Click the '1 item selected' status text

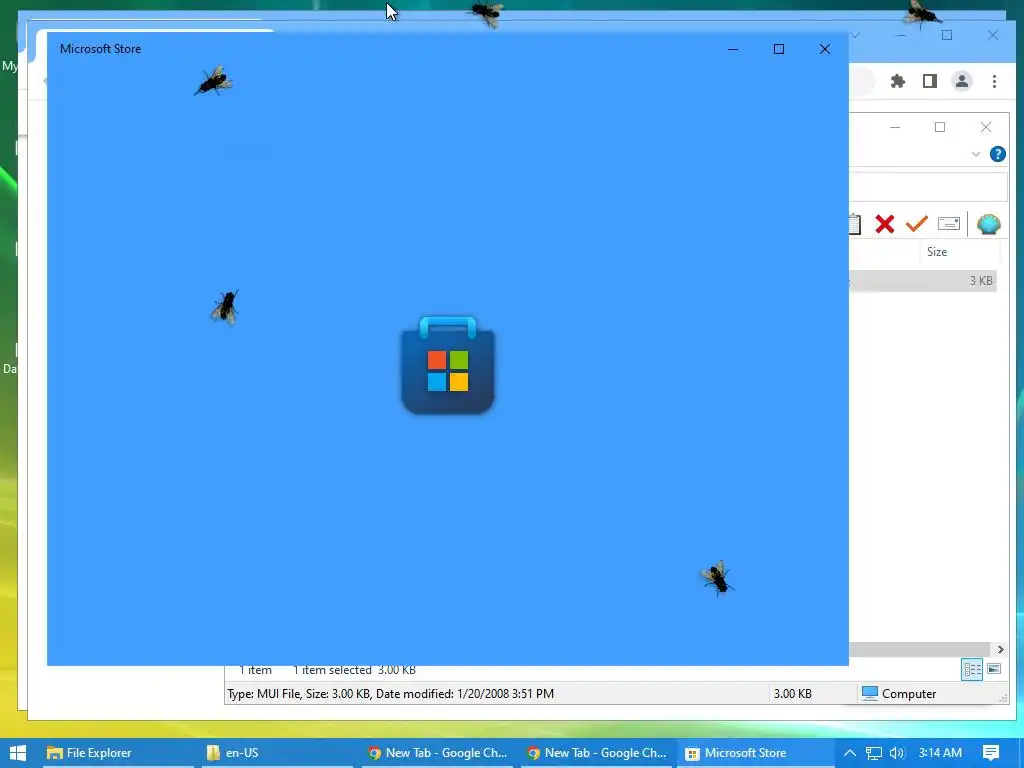[x=332, y=670]
